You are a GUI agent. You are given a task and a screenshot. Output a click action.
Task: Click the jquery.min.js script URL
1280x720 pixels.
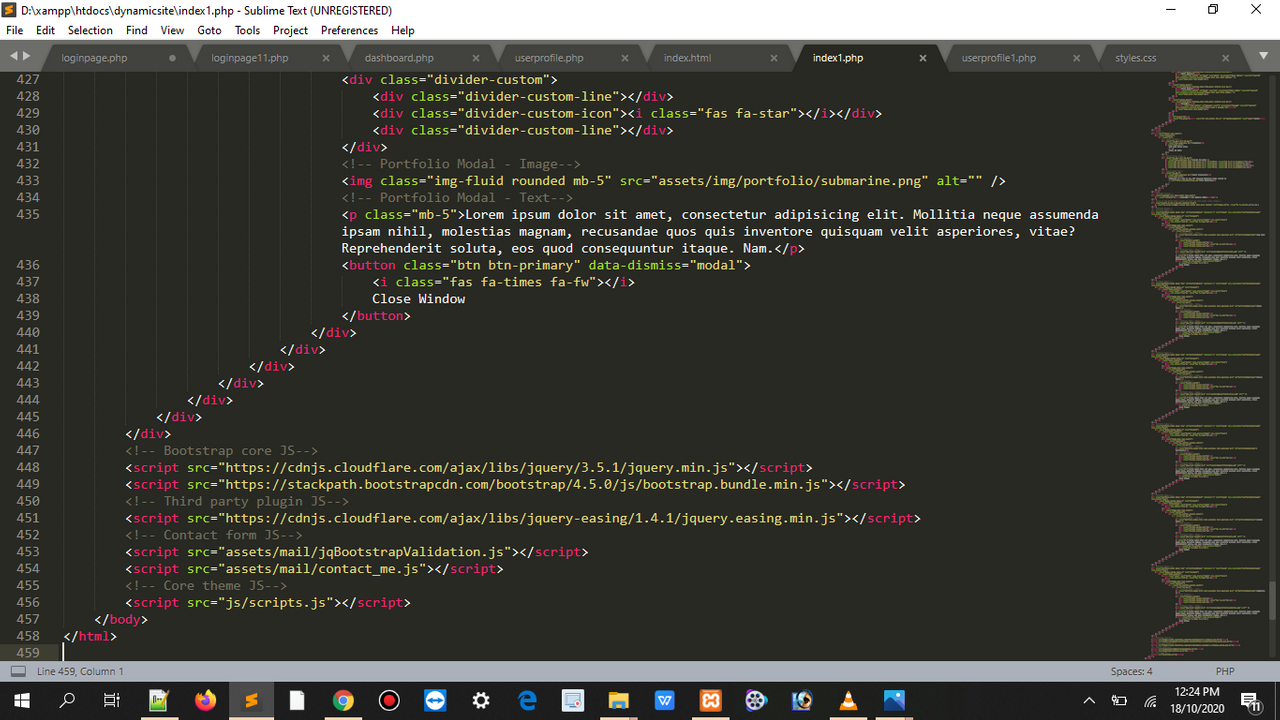(x=477, y=468)
